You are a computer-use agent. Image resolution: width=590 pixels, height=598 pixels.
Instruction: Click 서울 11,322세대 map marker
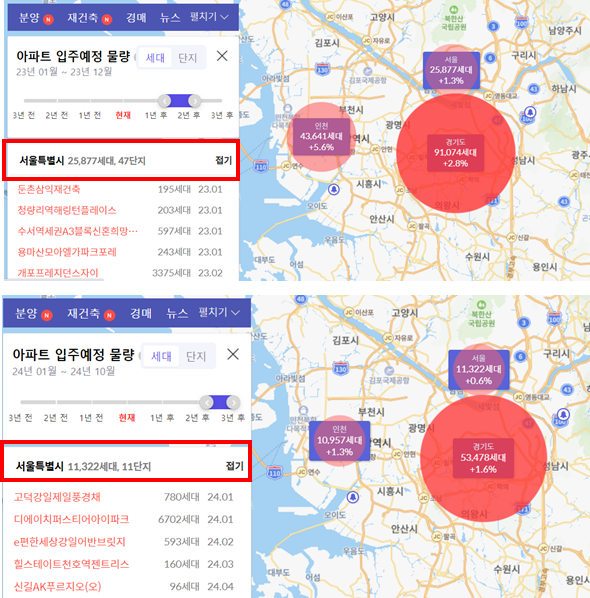click(479, 370)
